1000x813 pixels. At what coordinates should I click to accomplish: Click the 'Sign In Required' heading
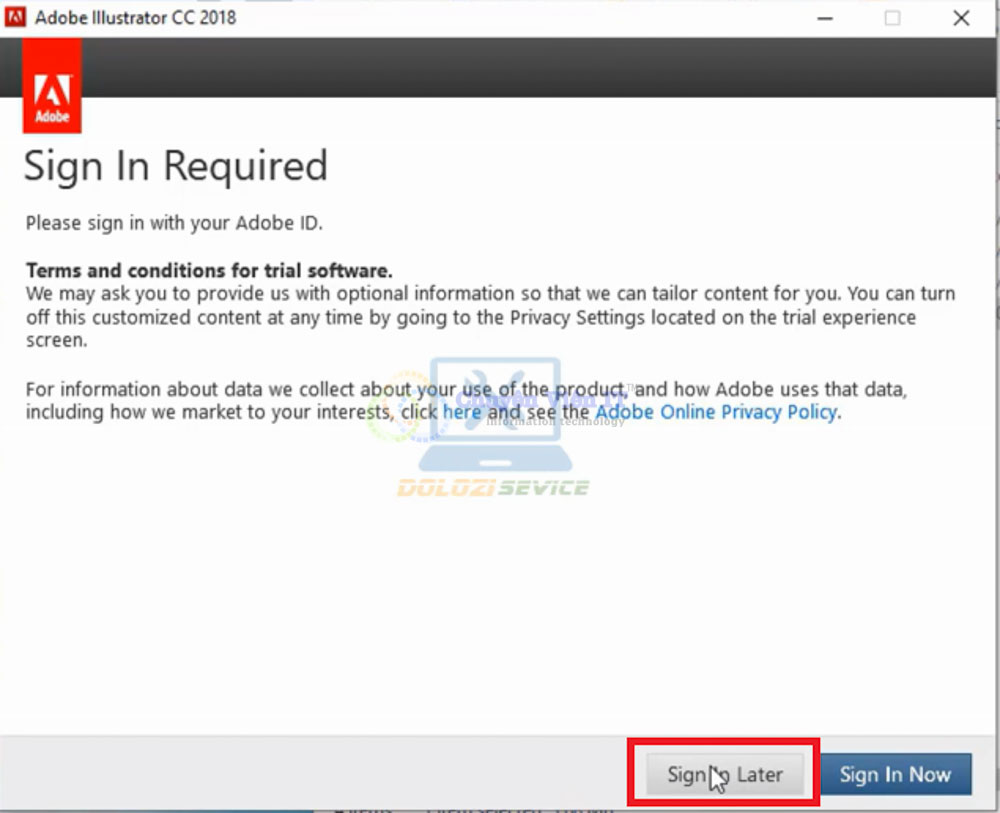176,166
